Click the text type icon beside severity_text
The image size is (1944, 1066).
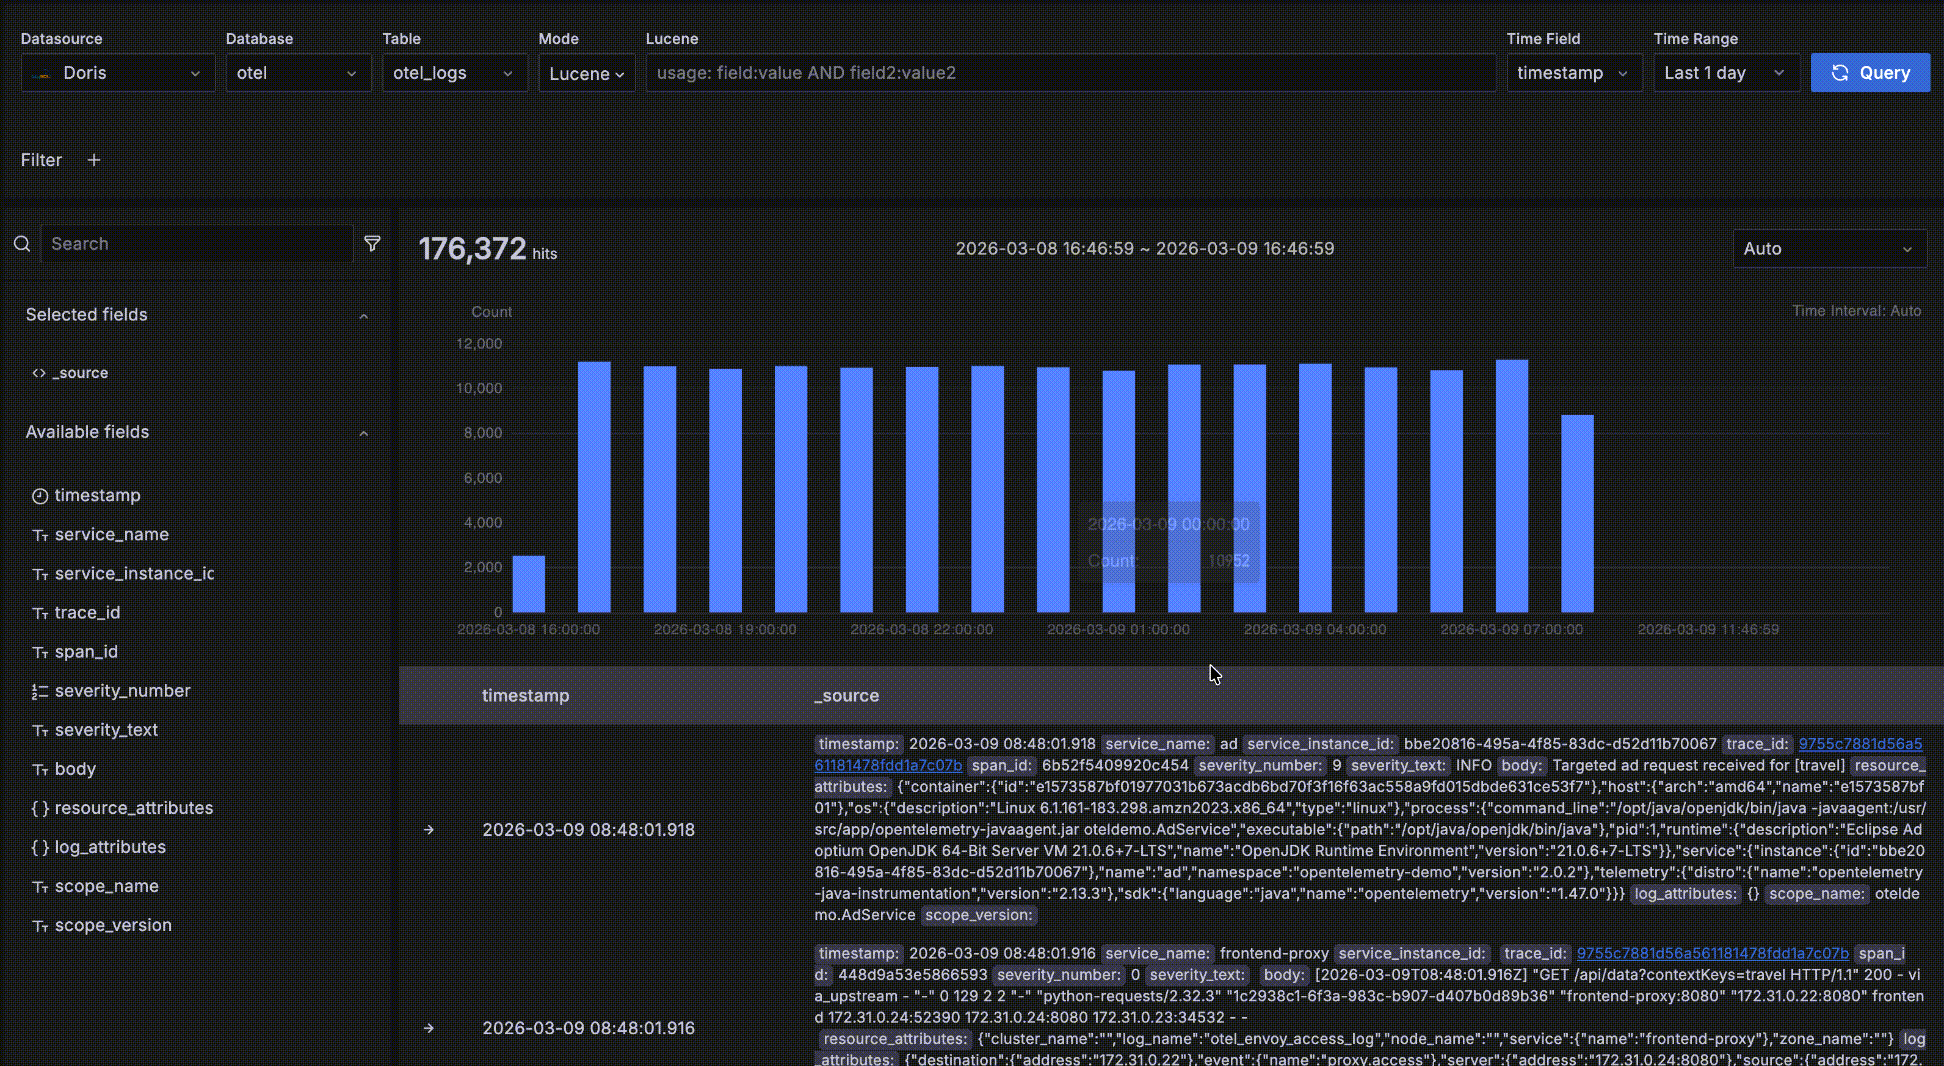[x=40, y=730]
